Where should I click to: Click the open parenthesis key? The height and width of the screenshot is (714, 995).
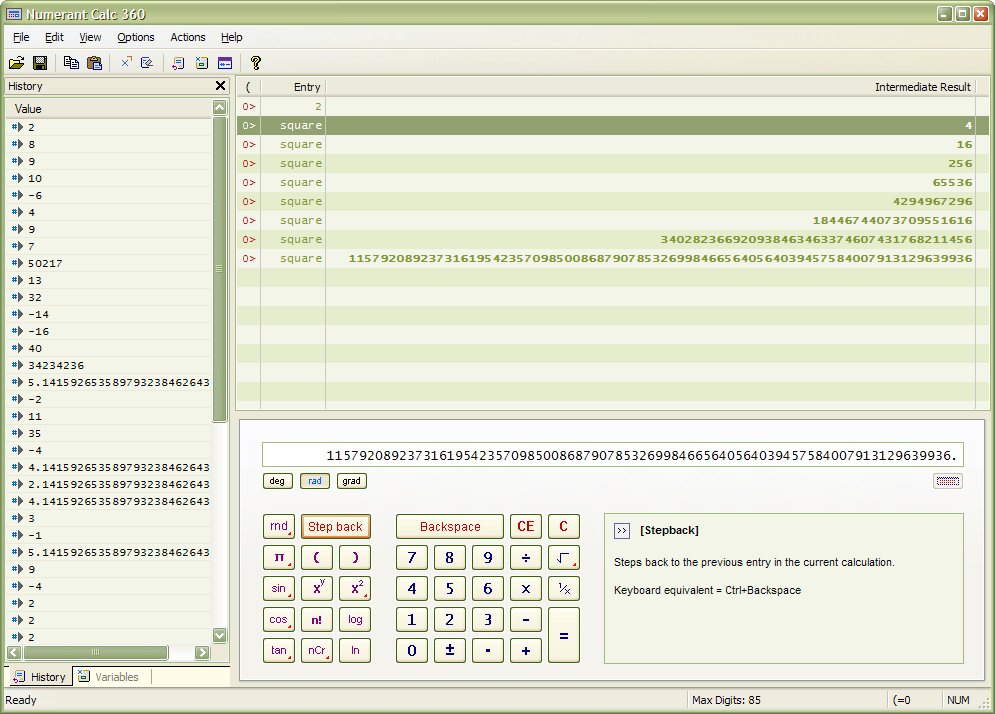tap(317, 558)
